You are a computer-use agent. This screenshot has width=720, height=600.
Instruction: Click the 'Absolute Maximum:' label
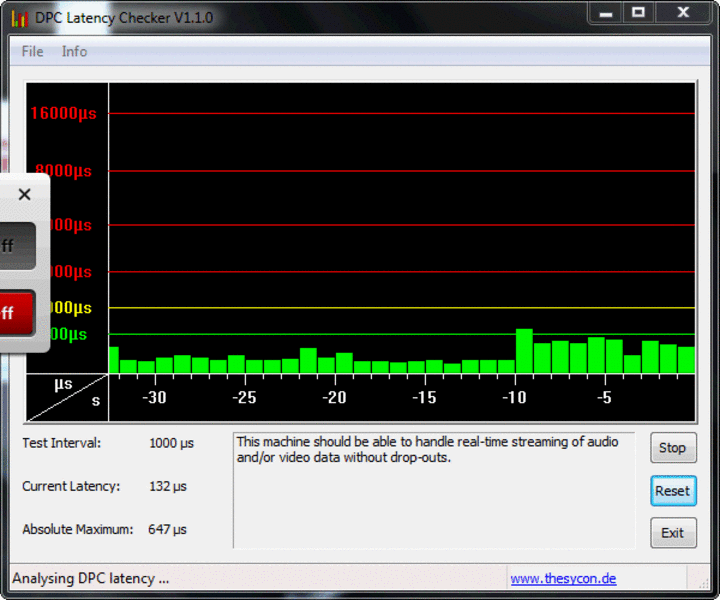pos(78,529)
